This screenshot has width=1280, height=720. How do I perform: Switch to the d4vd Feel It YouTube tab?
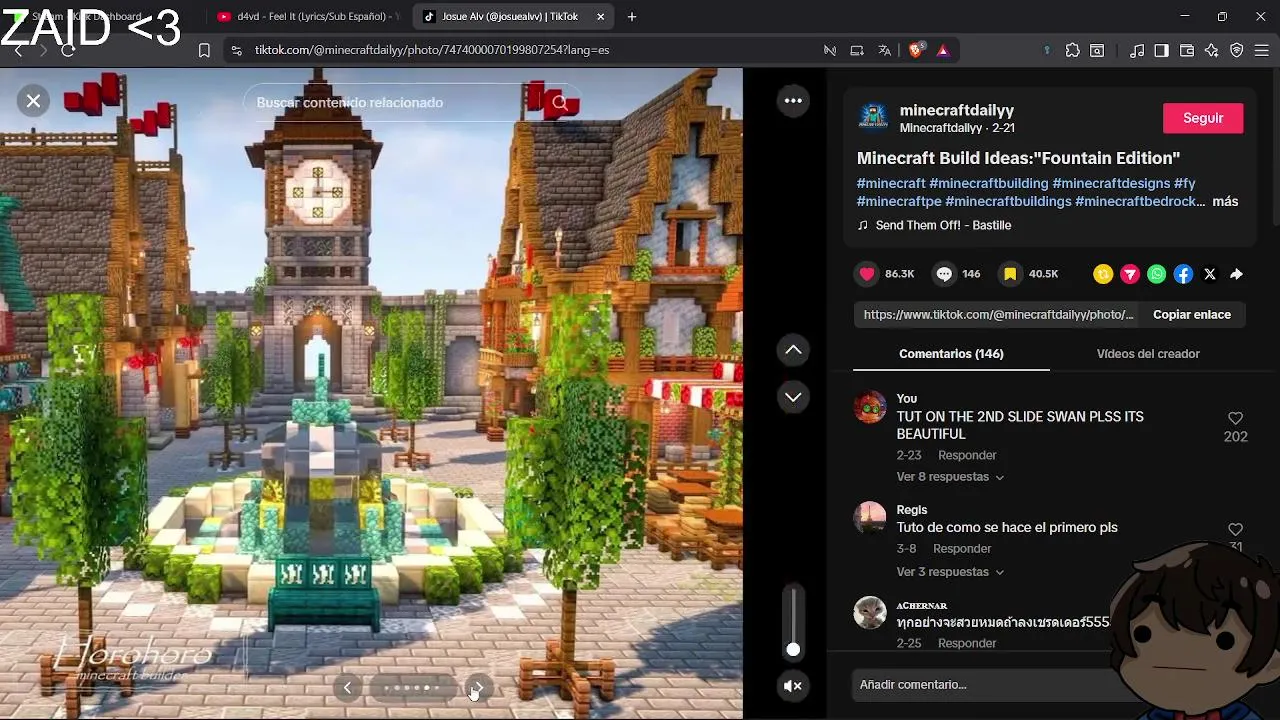pos(308,17)
